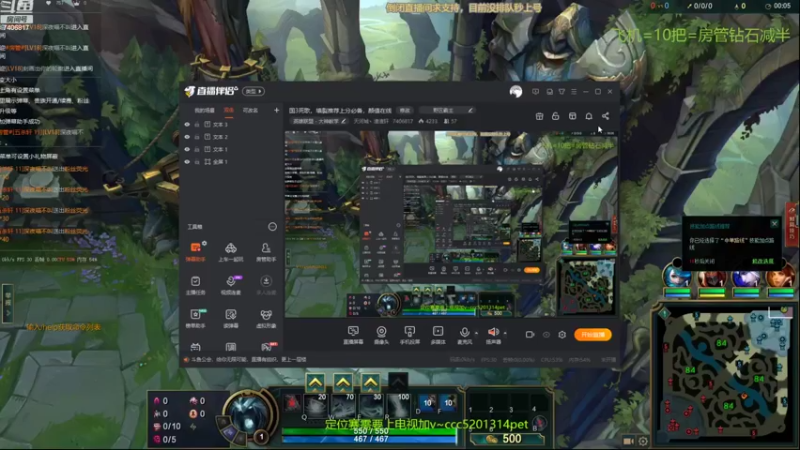Edit the 英雄联盟 category selector

coord(319,121)
